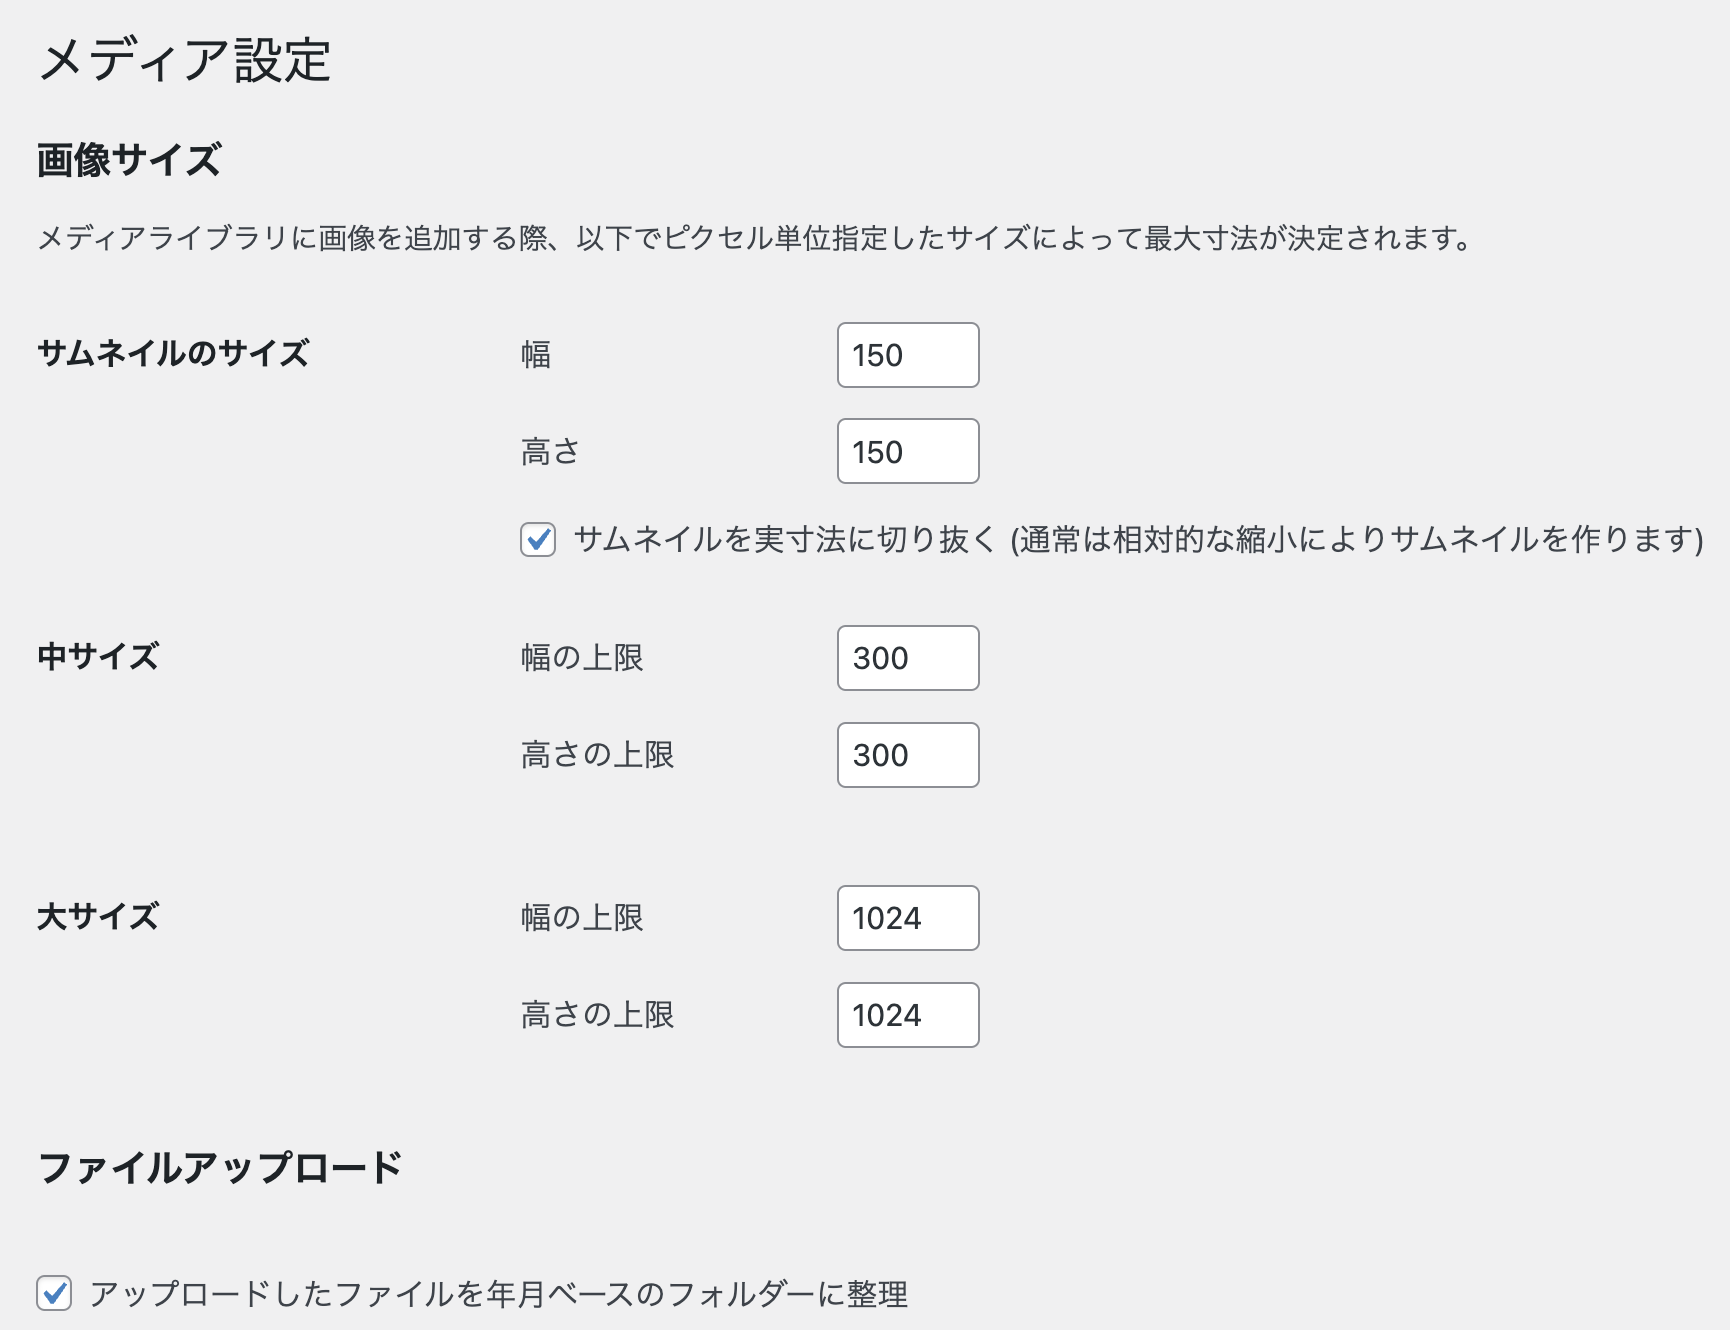Click the 高さの上限 label under 中サイズ
The image size is (1730, 1330).
[x=597, y=755]
